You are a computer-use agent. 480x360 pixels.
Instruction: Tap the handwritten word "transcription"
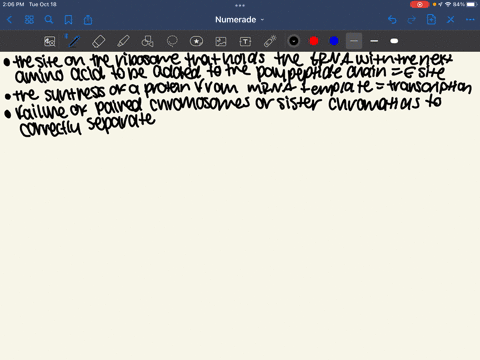(x=430, y=86)
